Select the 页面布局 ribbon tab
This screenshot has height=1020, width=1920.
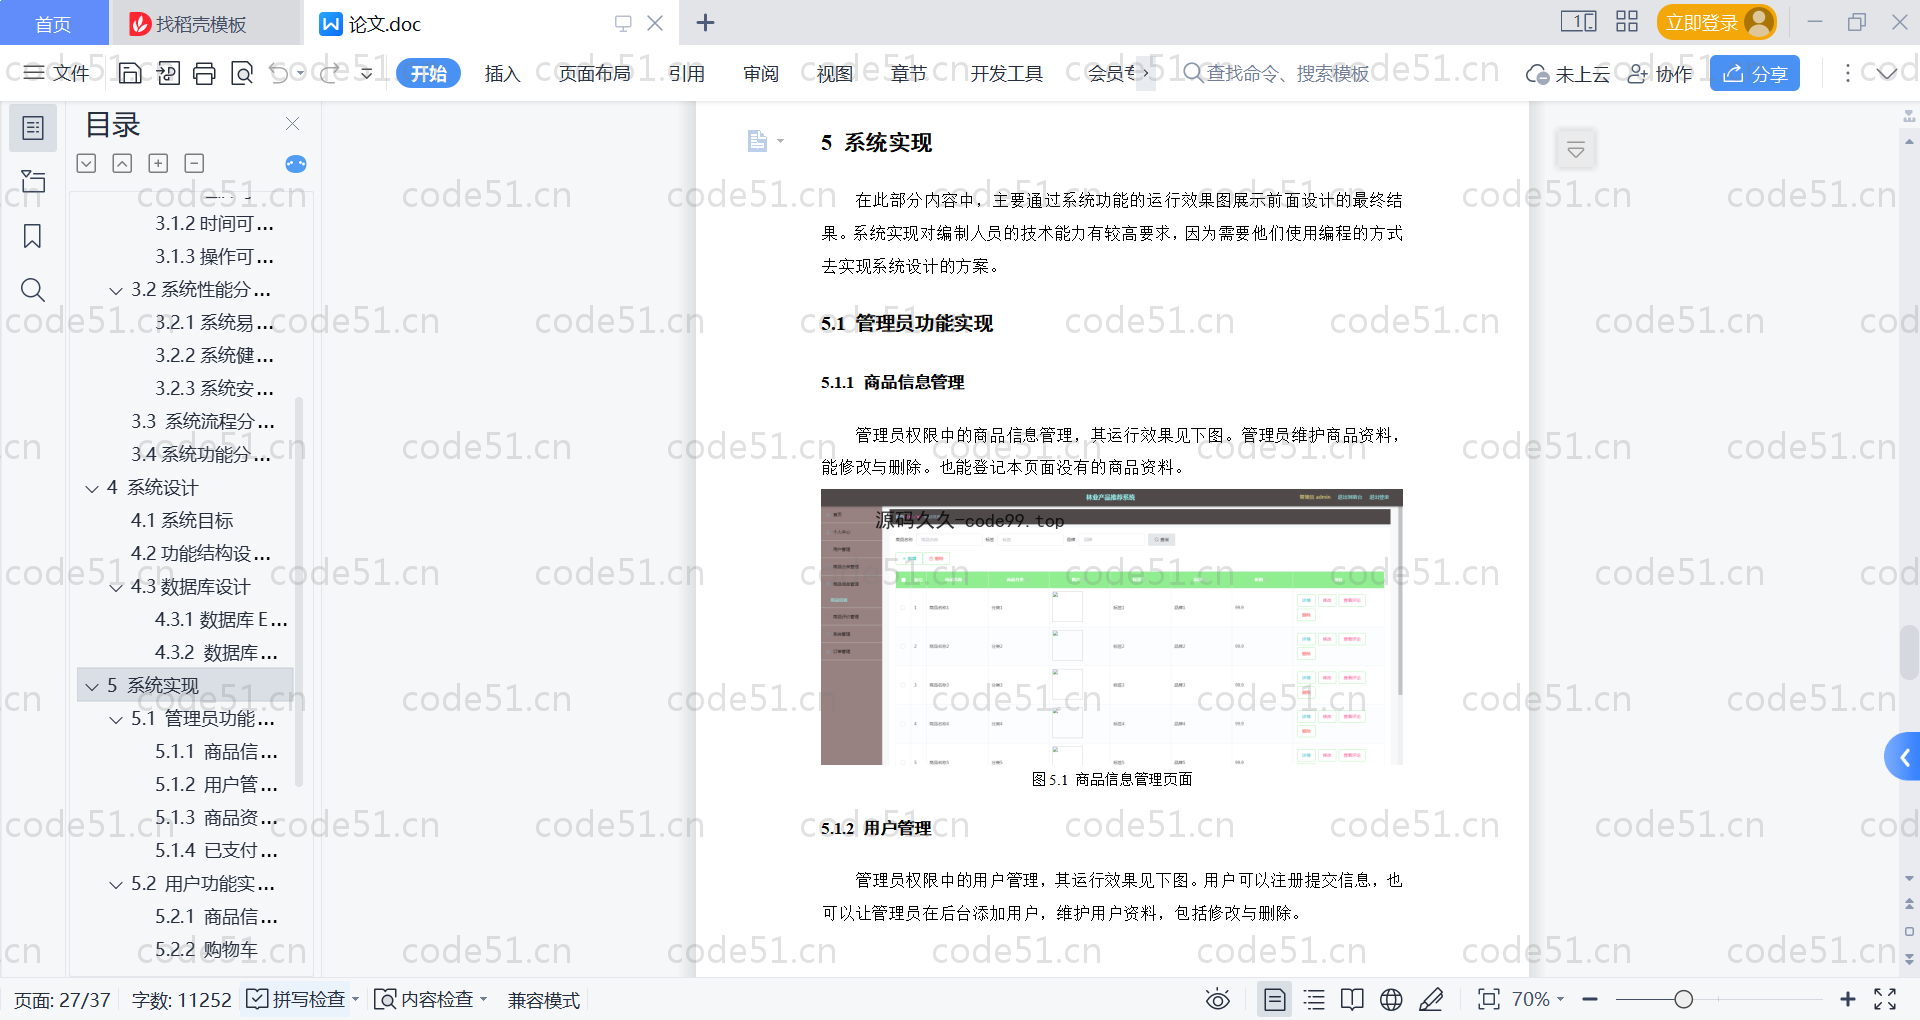click(594, 73)
